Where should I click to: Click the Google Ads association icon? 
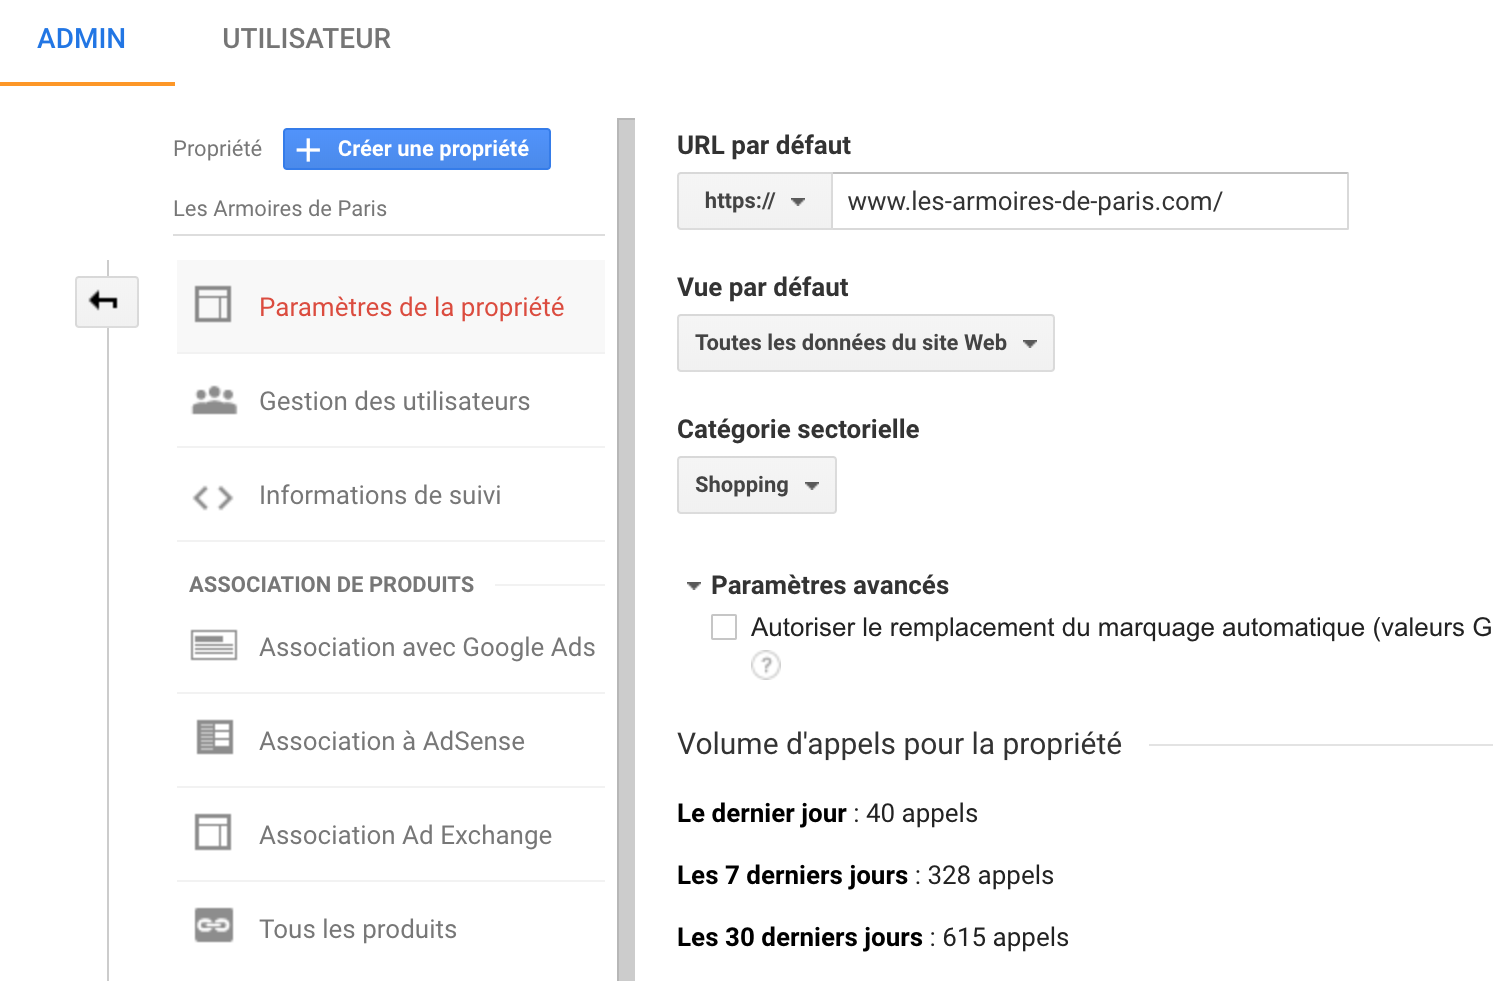click(x=214, y=646)
